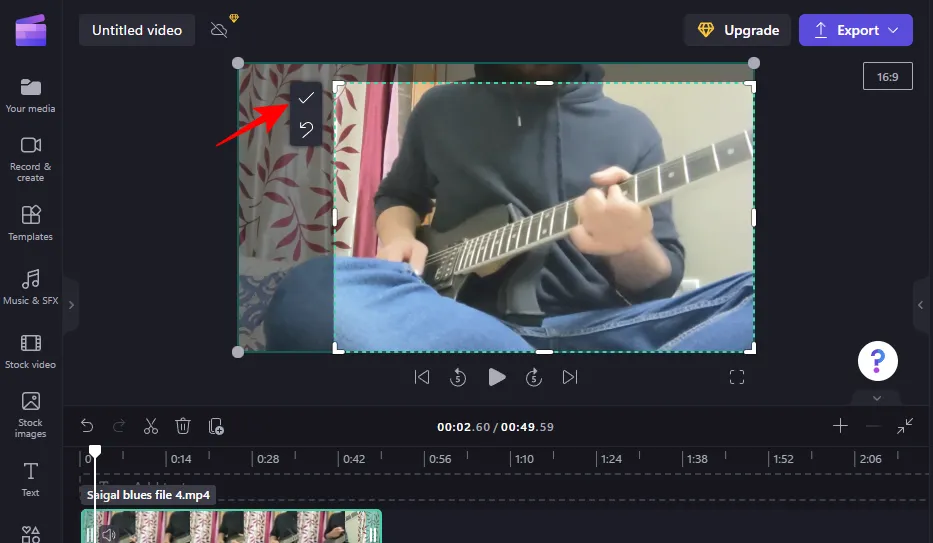Switch to the Music & SFX tab
Viewport: 933px width, 543px height.
coord(31,287)
